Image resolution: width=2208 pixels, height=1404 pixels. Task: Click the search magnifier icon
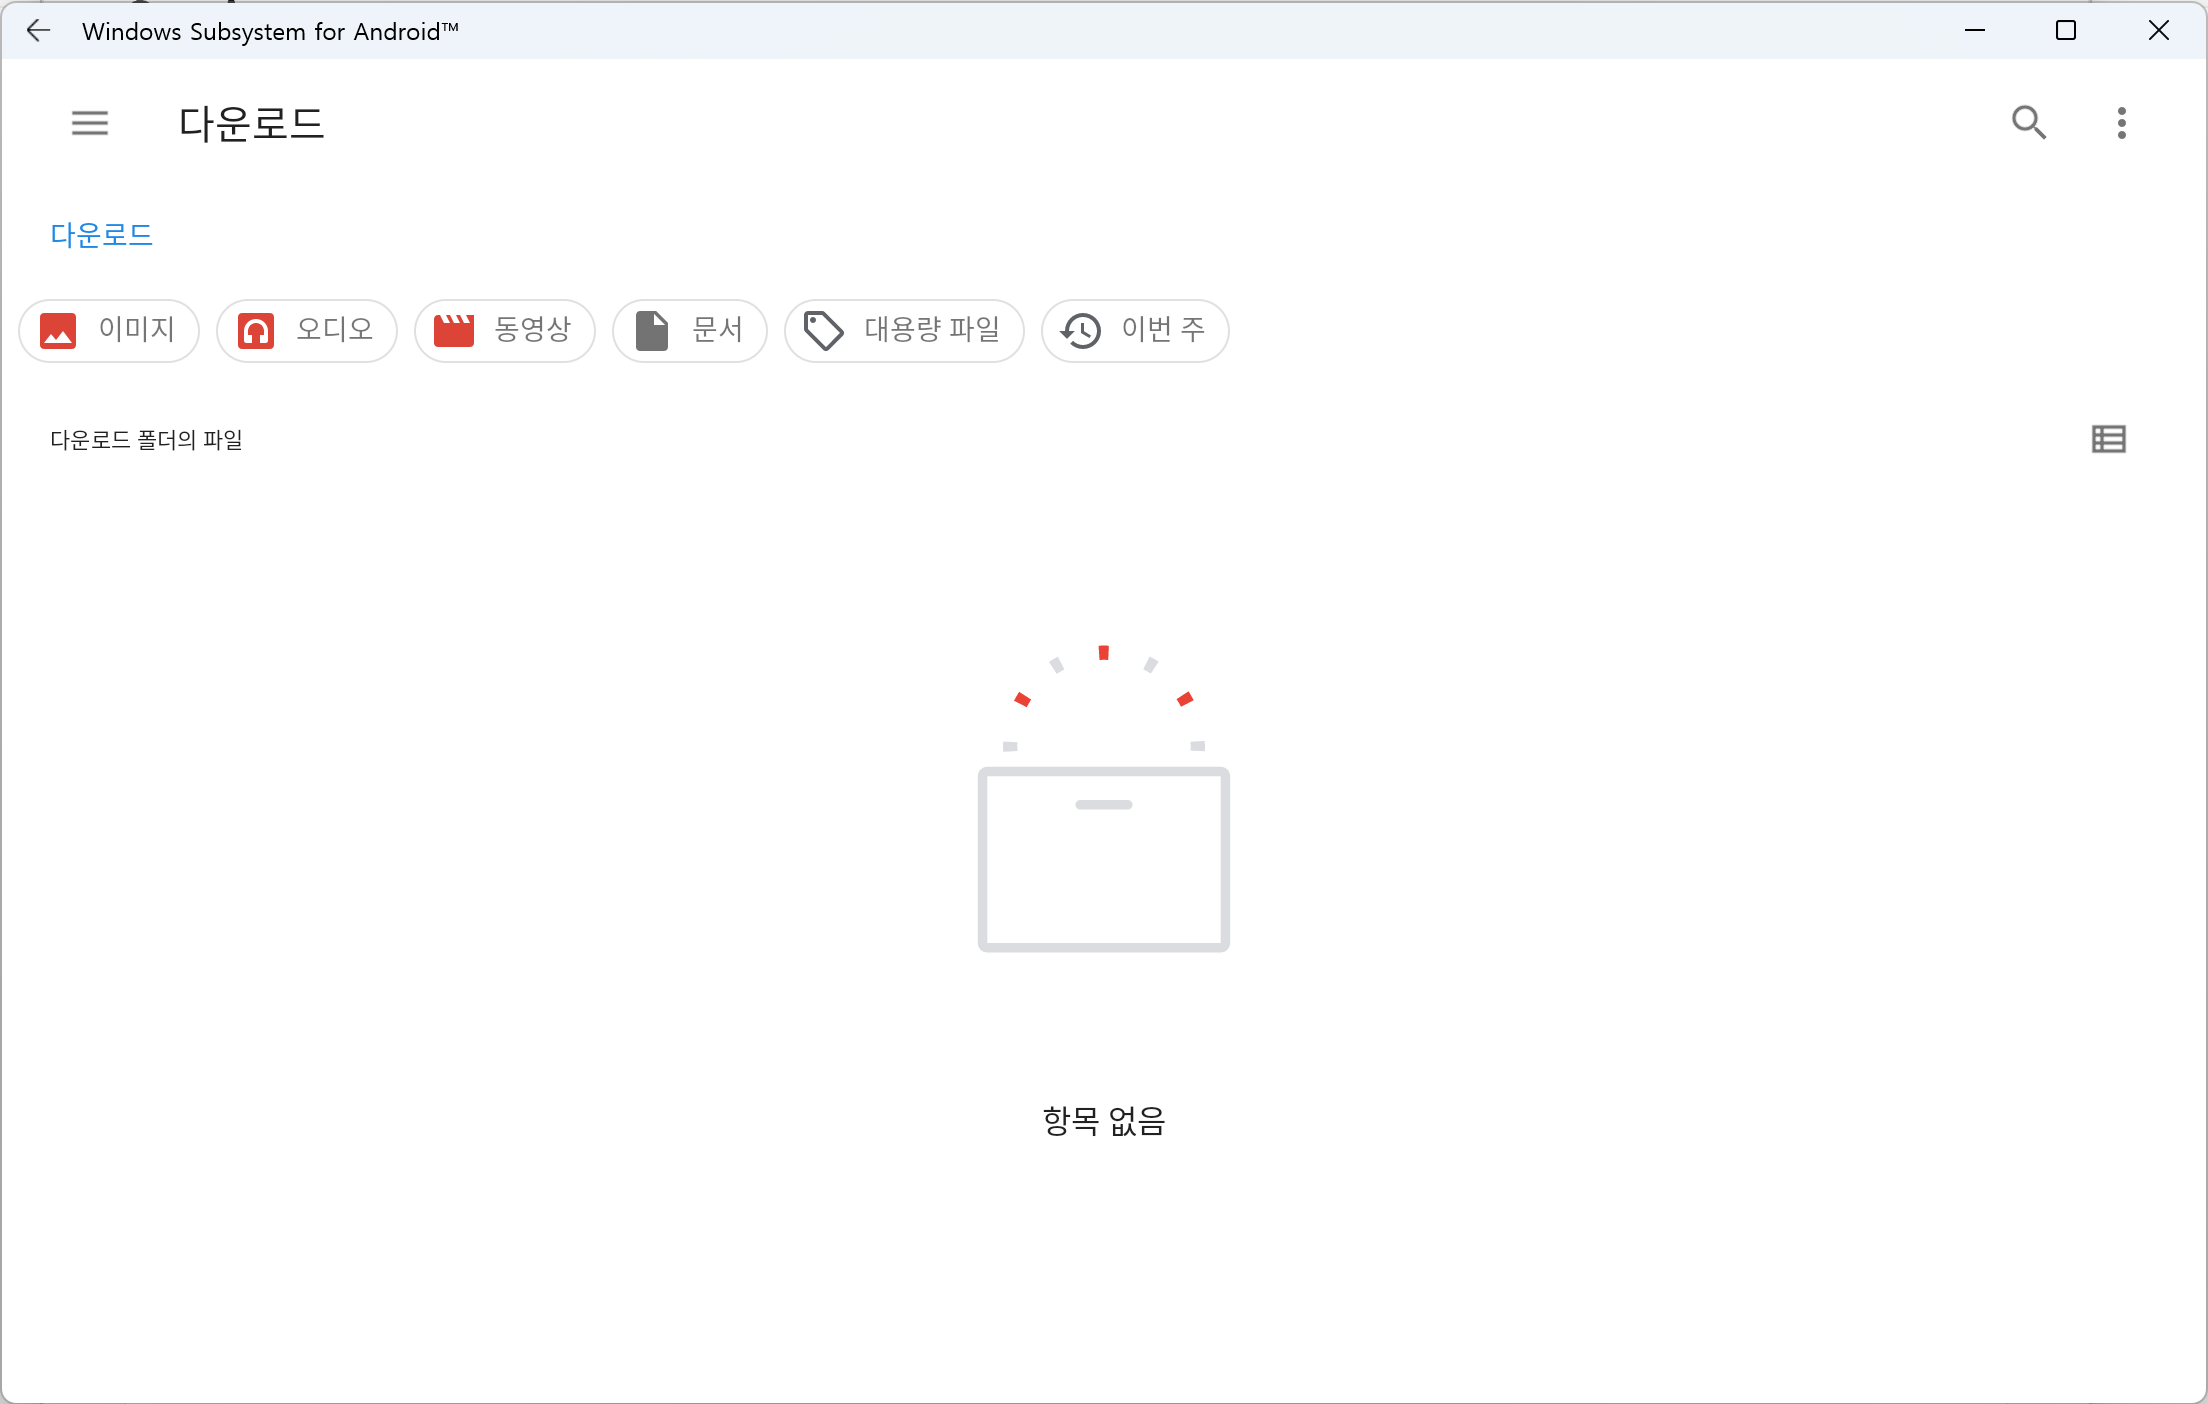click(x=2028, y=123)
